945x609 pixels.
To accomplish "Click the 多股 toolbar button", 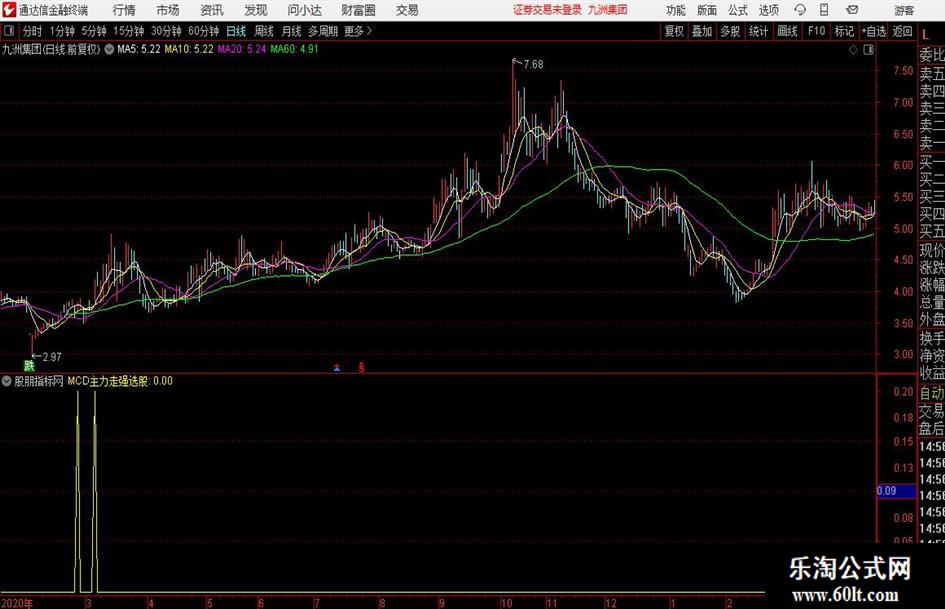I will tap(730, 31).
